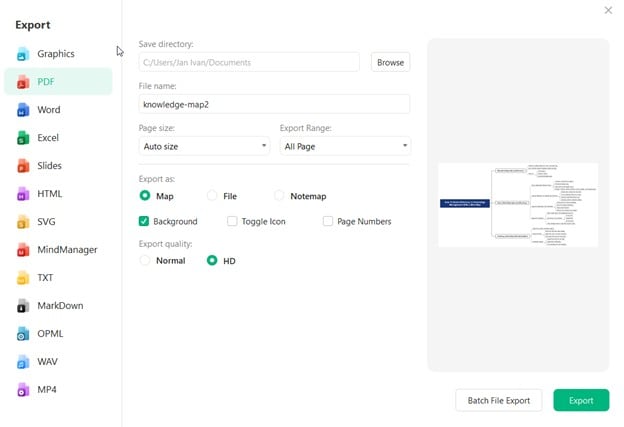This screenshot has width=624, height=427.
Task: Click the red MindManager format icon
Action: (23, 250)
